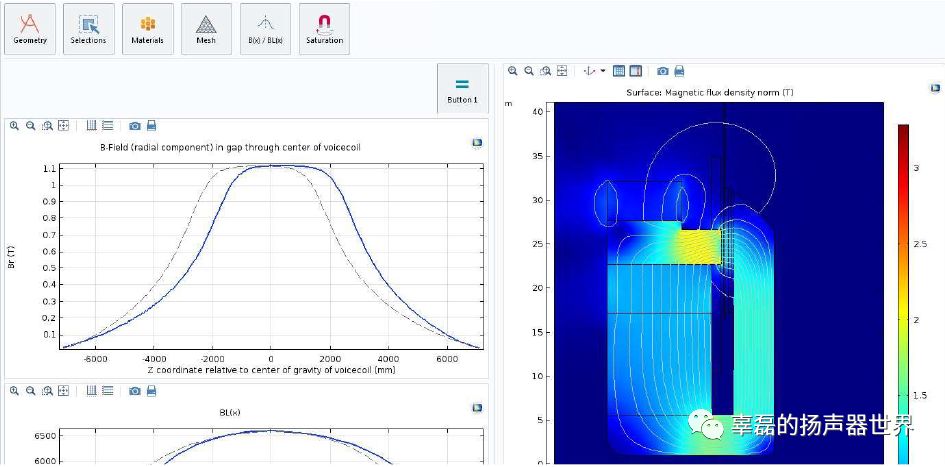Toggle x-axis log scale in B-Field plot

[x=91, y=126]
